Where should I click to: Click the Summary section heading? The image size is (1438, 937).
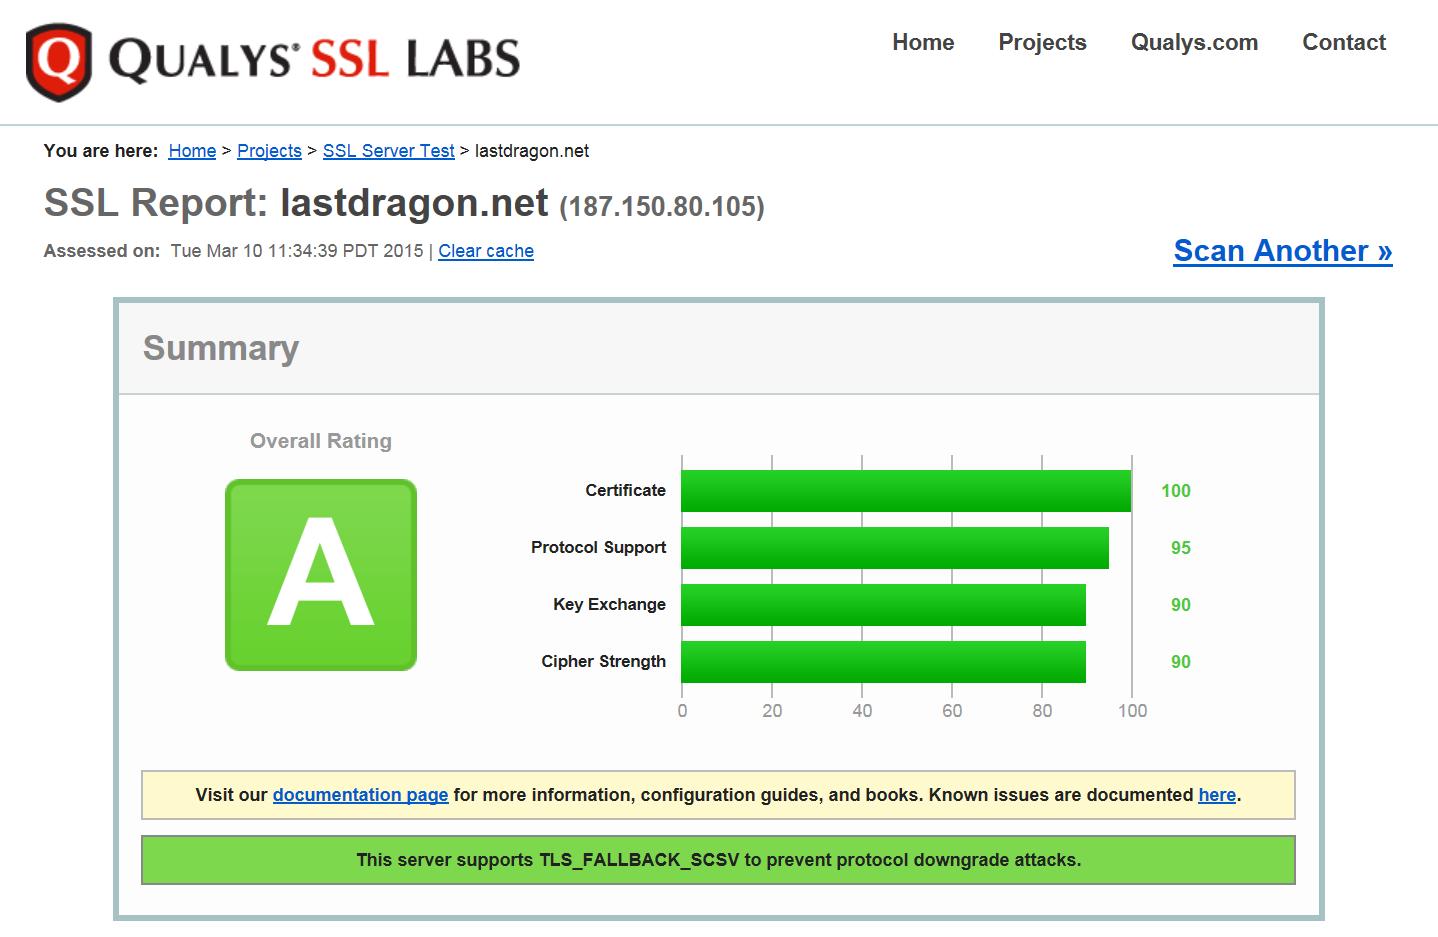[x=221, y=348]
